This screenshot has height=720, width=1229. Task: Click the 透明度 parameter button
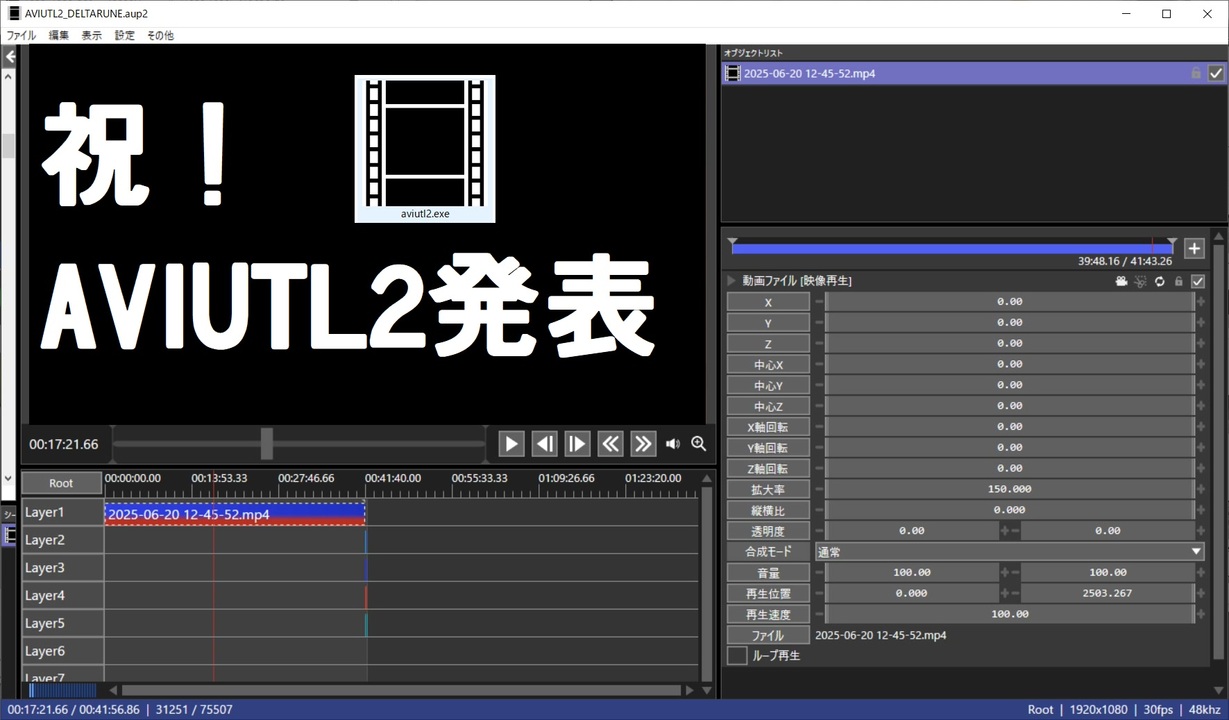click(768, 531)
